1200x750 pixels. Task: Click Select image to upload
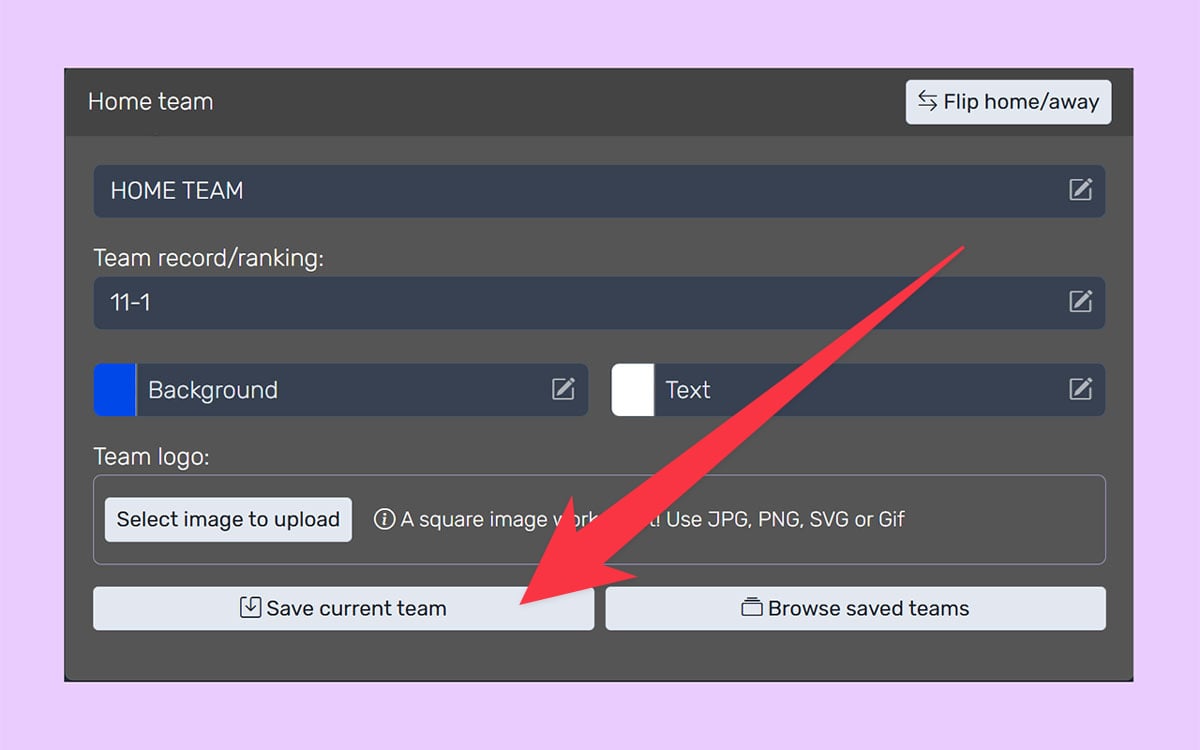point(227,519)
